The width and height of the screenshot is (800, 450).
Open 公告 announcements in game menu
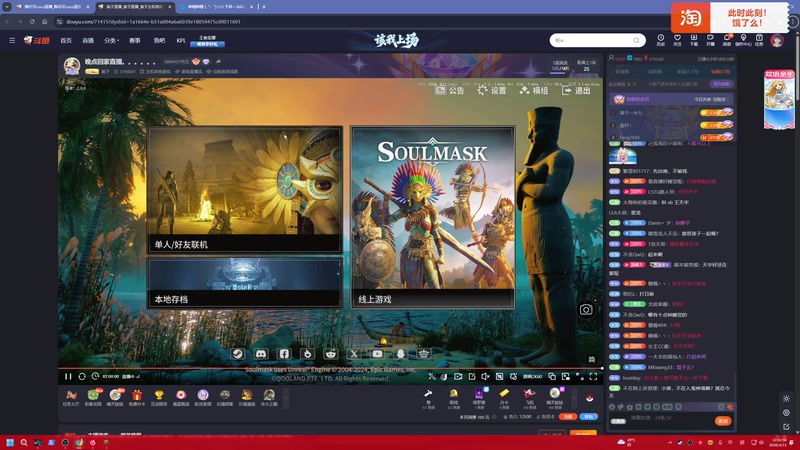tap(449, 90)
